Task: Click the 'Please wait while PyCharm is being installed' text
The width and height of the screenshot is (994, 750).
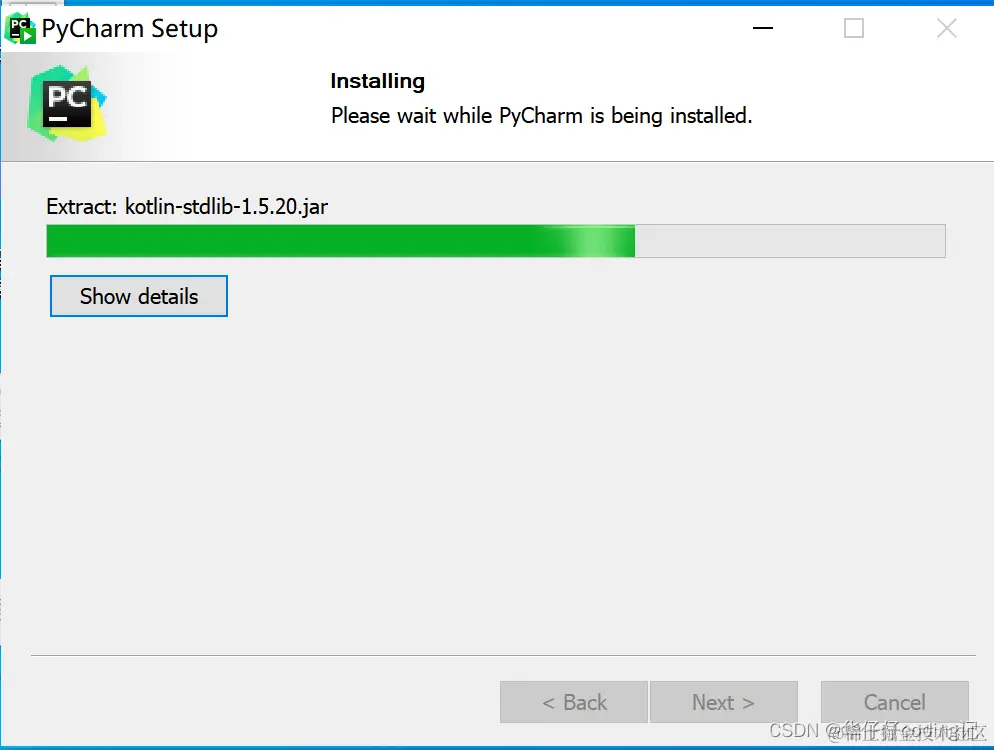Action: tap(541, 116)
